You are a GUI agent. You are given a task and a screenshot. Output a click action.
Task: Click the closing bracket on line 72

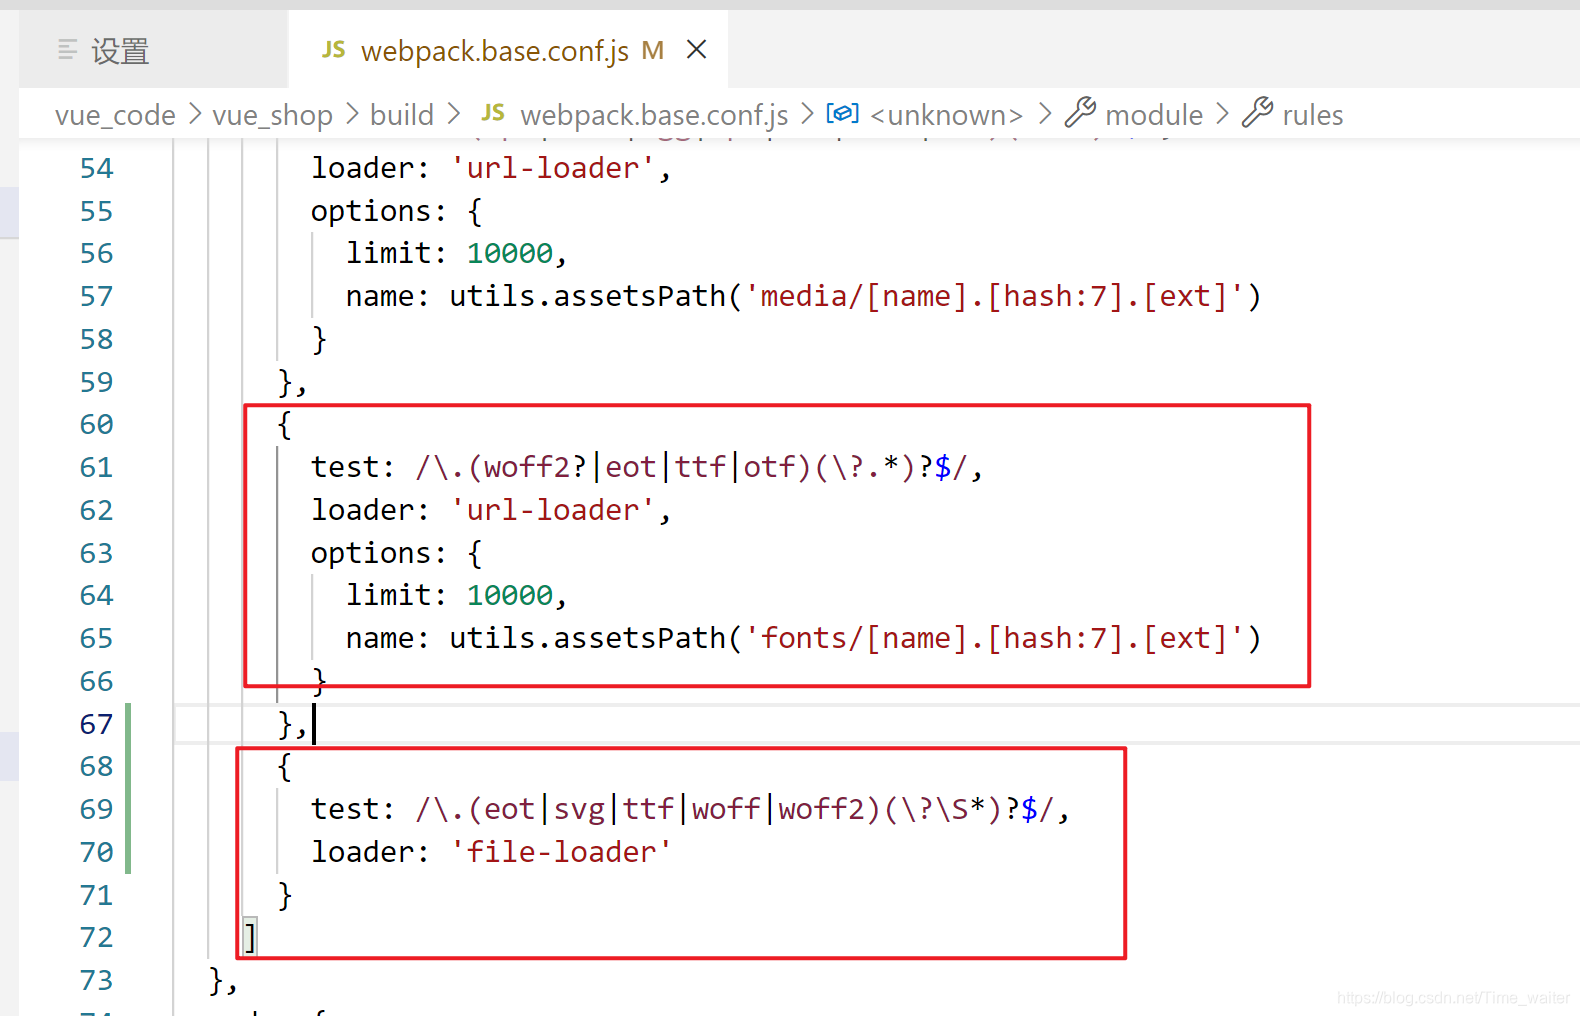pos(250,937)
